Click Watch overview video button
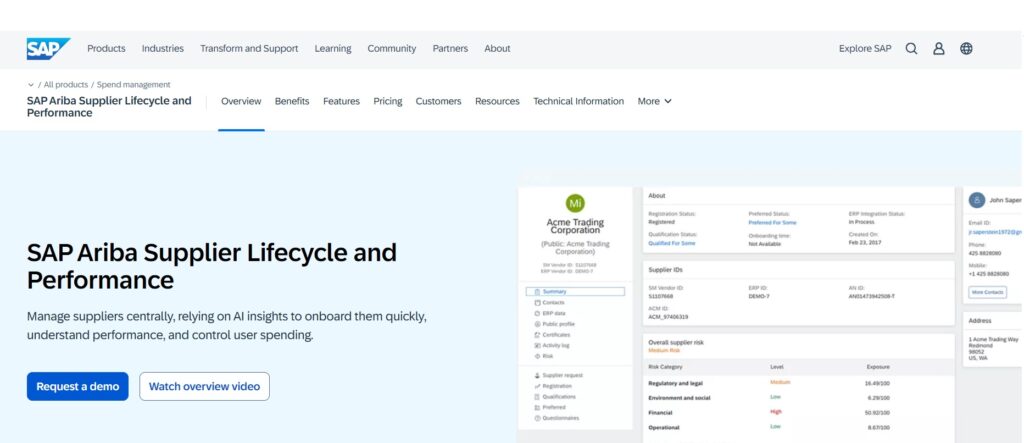Viewport: 1024px width, 443px height. tap(204, 386)
